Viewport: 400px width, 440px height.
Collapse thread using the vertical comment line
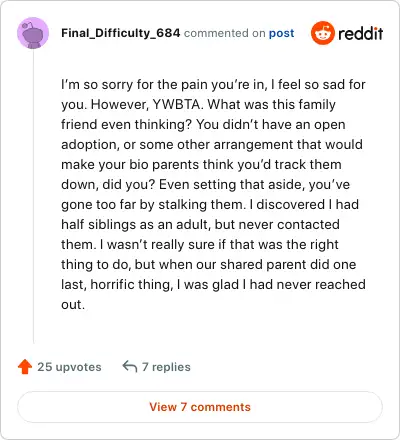click(33, 197)
